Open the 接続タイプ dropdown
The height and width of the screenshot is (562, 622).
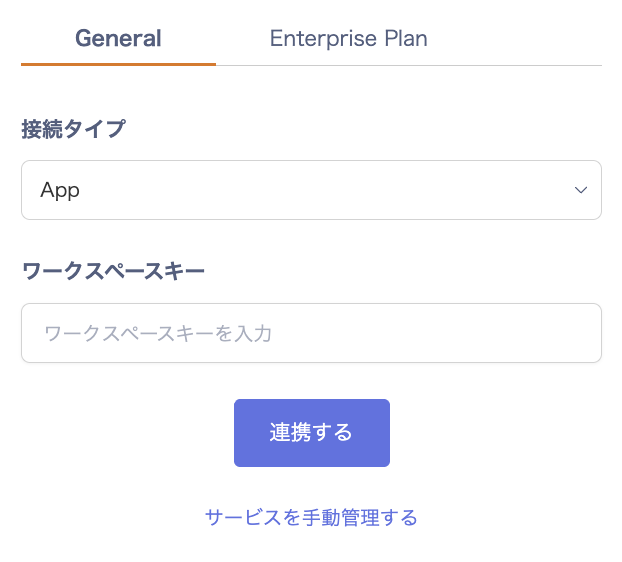point(311,190)
